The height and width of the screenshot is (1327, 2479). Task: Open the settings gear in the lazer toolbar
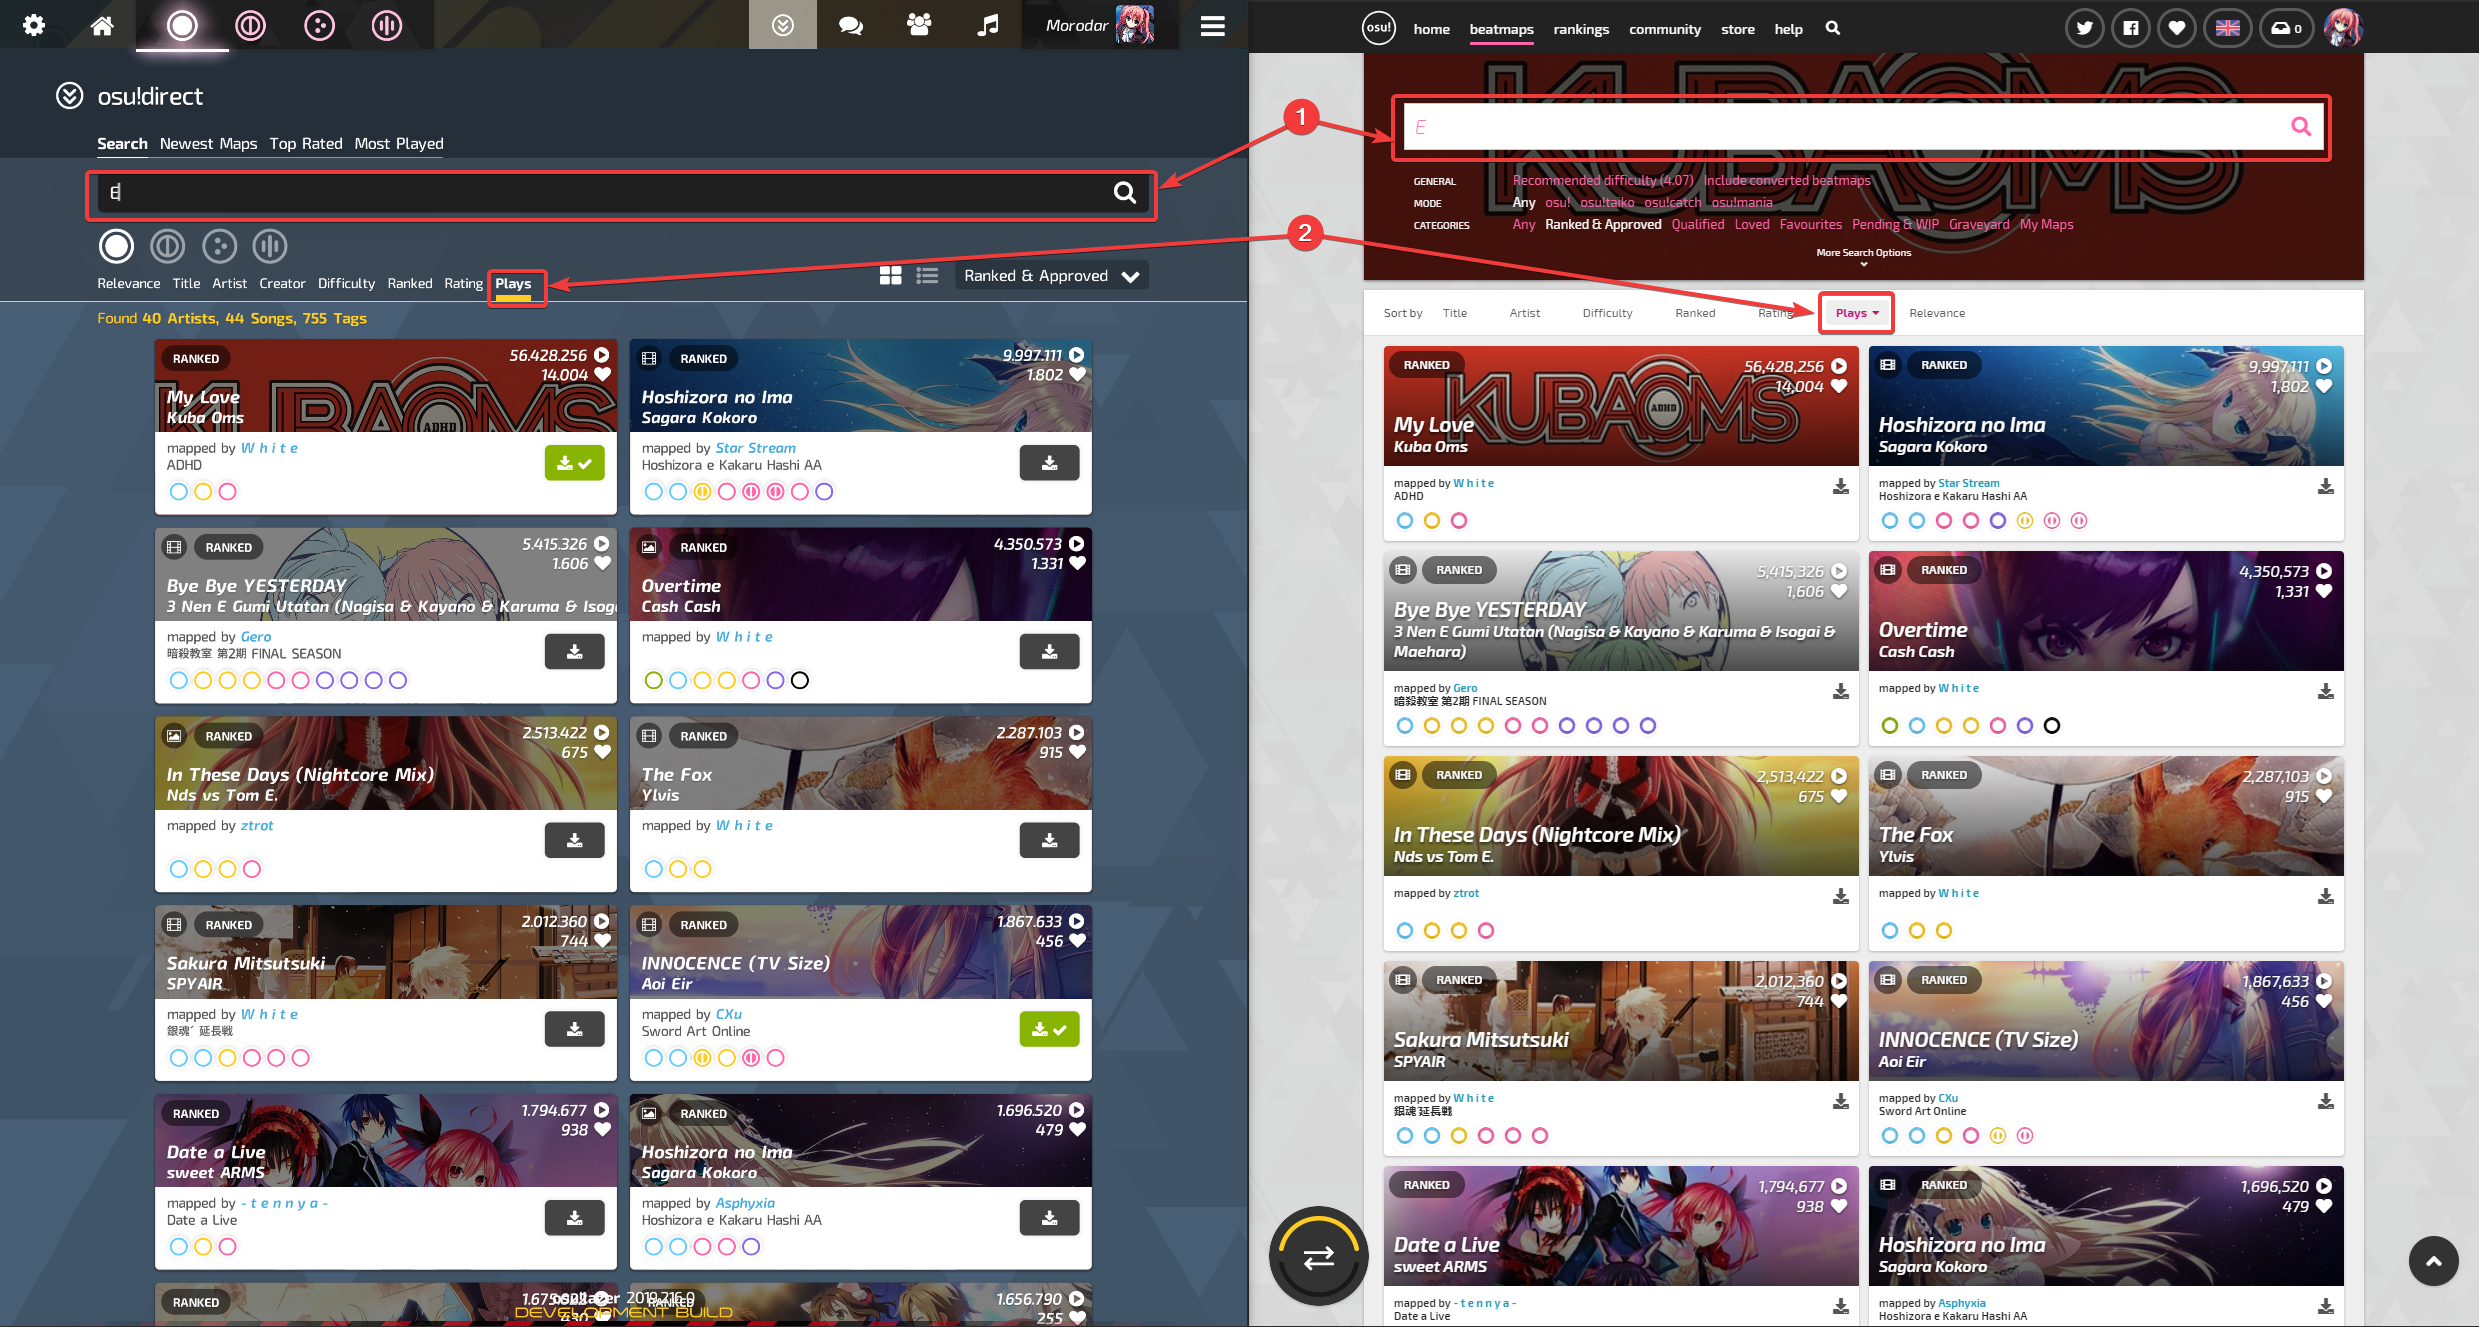(34, 25)
